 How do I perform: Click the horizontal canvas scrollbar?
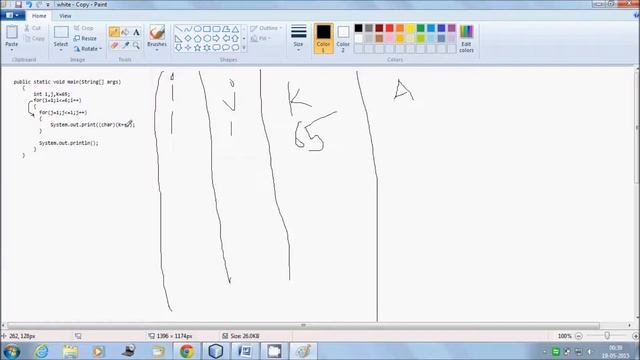pos(303,325)
